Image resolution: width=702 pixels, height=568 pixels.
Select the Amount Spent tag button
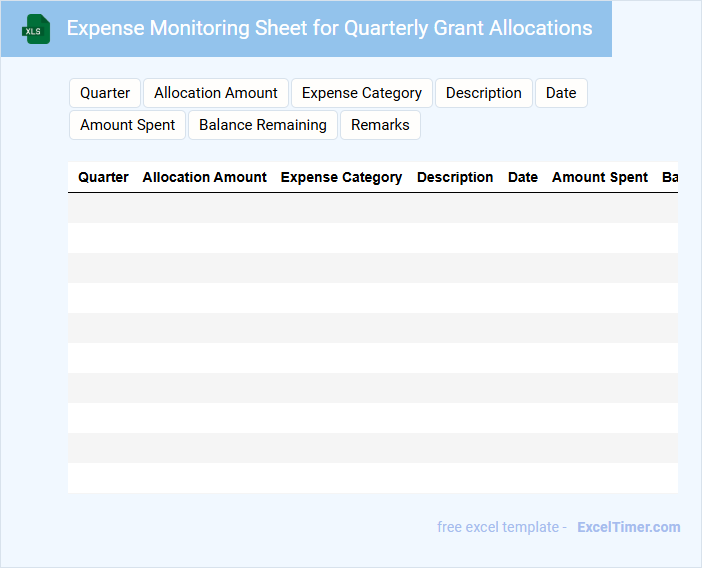[128, 125]
